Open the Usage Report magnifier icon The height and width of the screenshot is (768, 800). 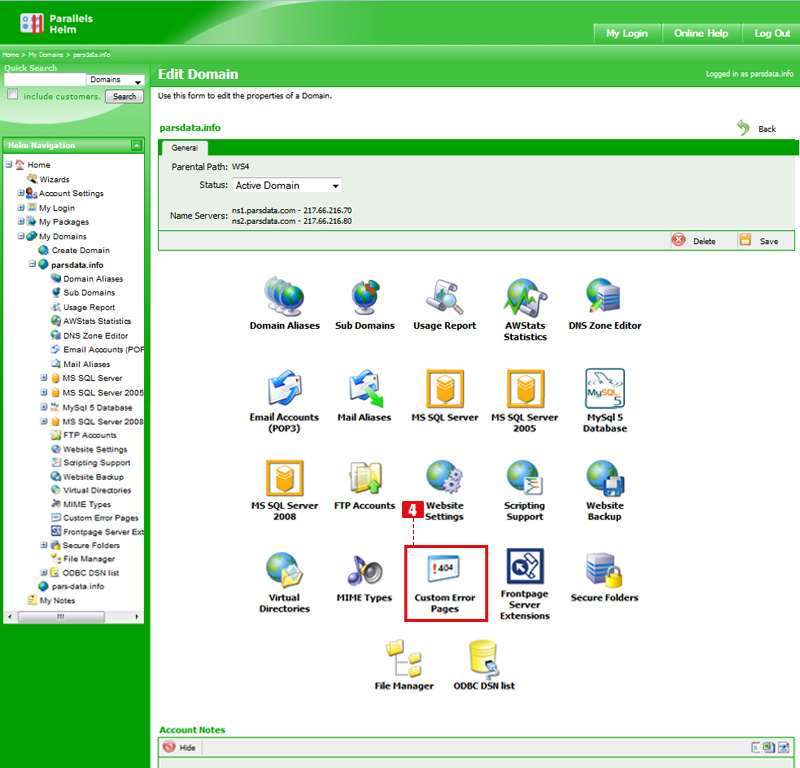(x=444, y=296)
